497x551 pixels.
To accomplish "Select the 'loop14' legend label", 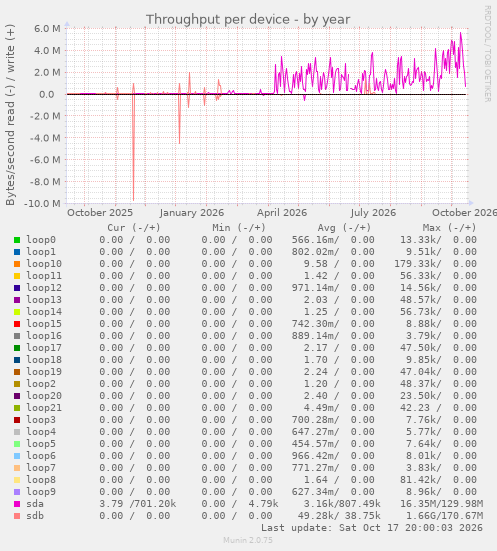I will click(x=44, y=311).
